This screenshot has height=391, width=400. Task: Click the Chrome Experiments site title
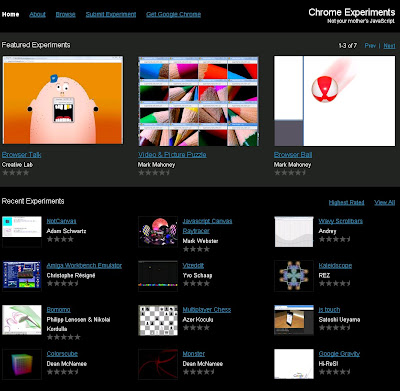352,12
